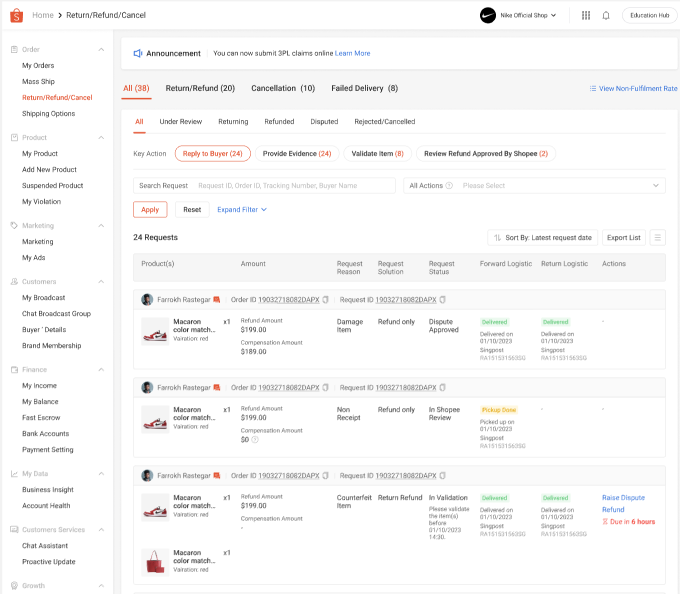Click the compensation amount help icon
This screenshot has height=594, width=680.
[x=255, y=439]
